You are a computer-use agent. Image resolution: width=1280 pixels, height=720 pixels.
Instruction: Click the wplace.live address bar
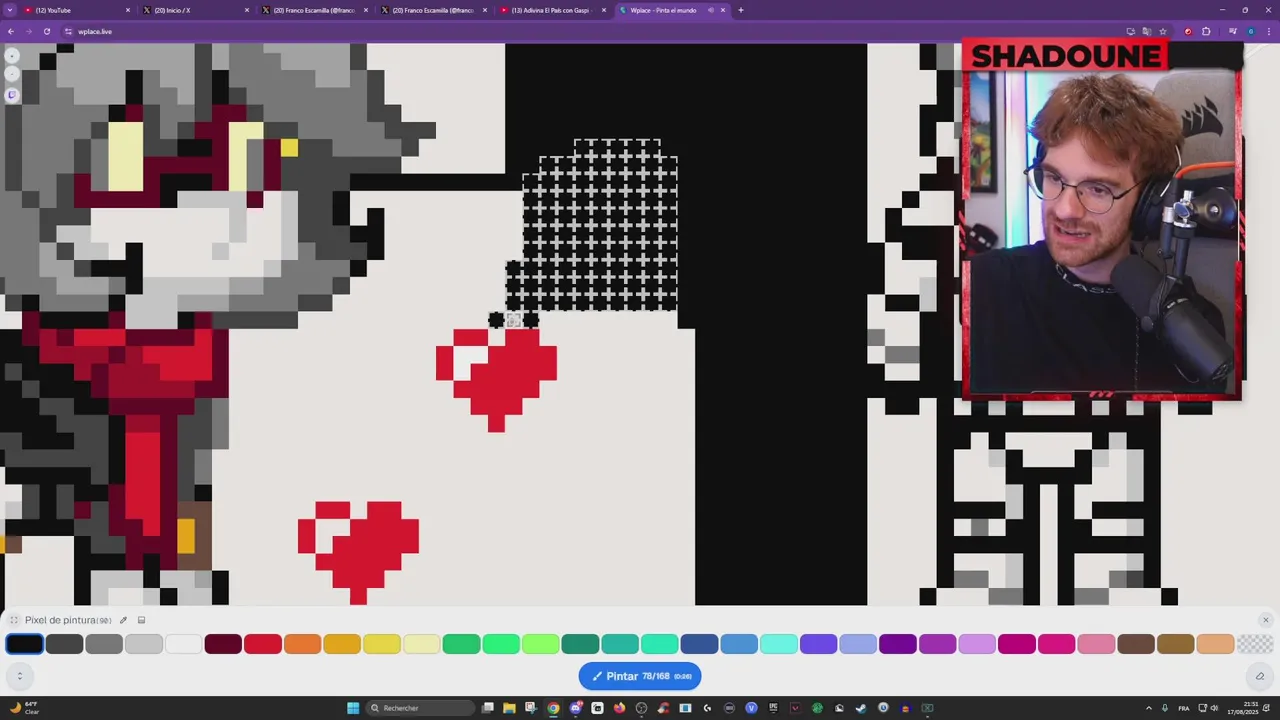[x=600, y=31]
